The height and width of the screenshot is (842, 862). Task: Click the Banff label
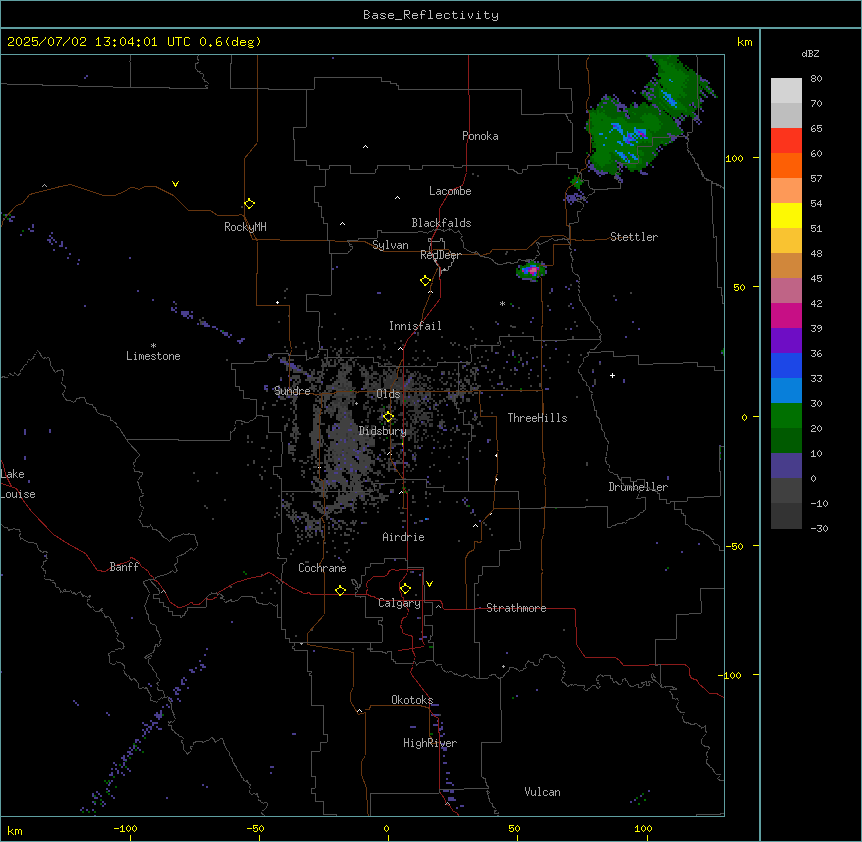pos(124,567)
